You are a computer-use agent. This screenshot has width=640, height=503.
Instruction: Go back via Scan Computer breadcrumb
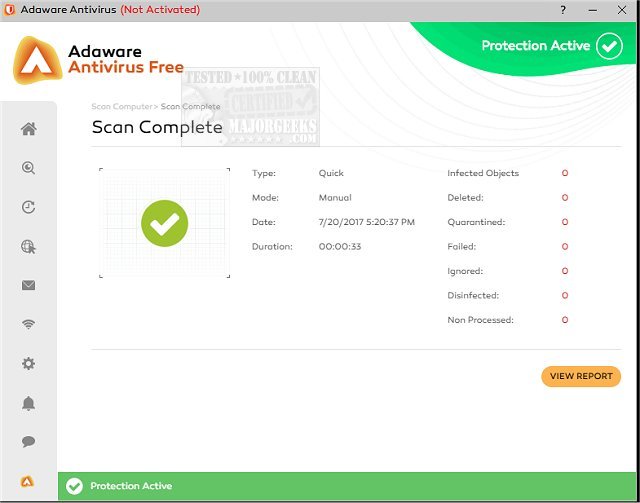pyautogui.click(x=122, y=107)
